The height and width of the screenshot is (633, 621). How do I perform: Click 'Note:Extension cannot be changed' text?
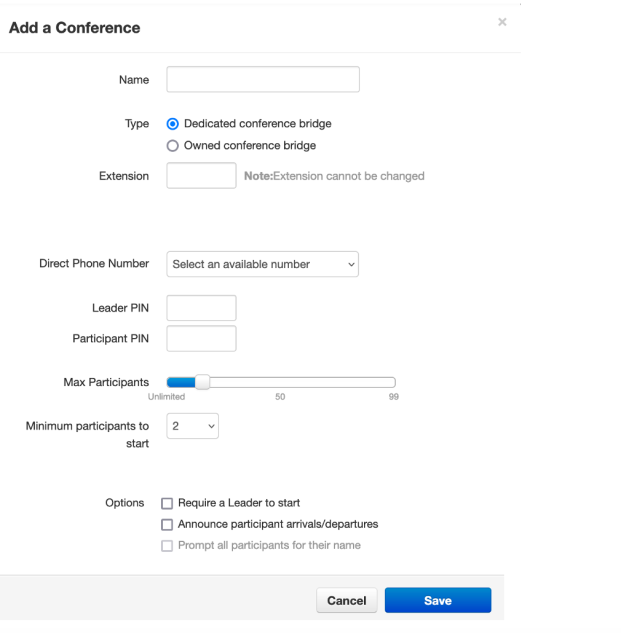coord(334,176)
